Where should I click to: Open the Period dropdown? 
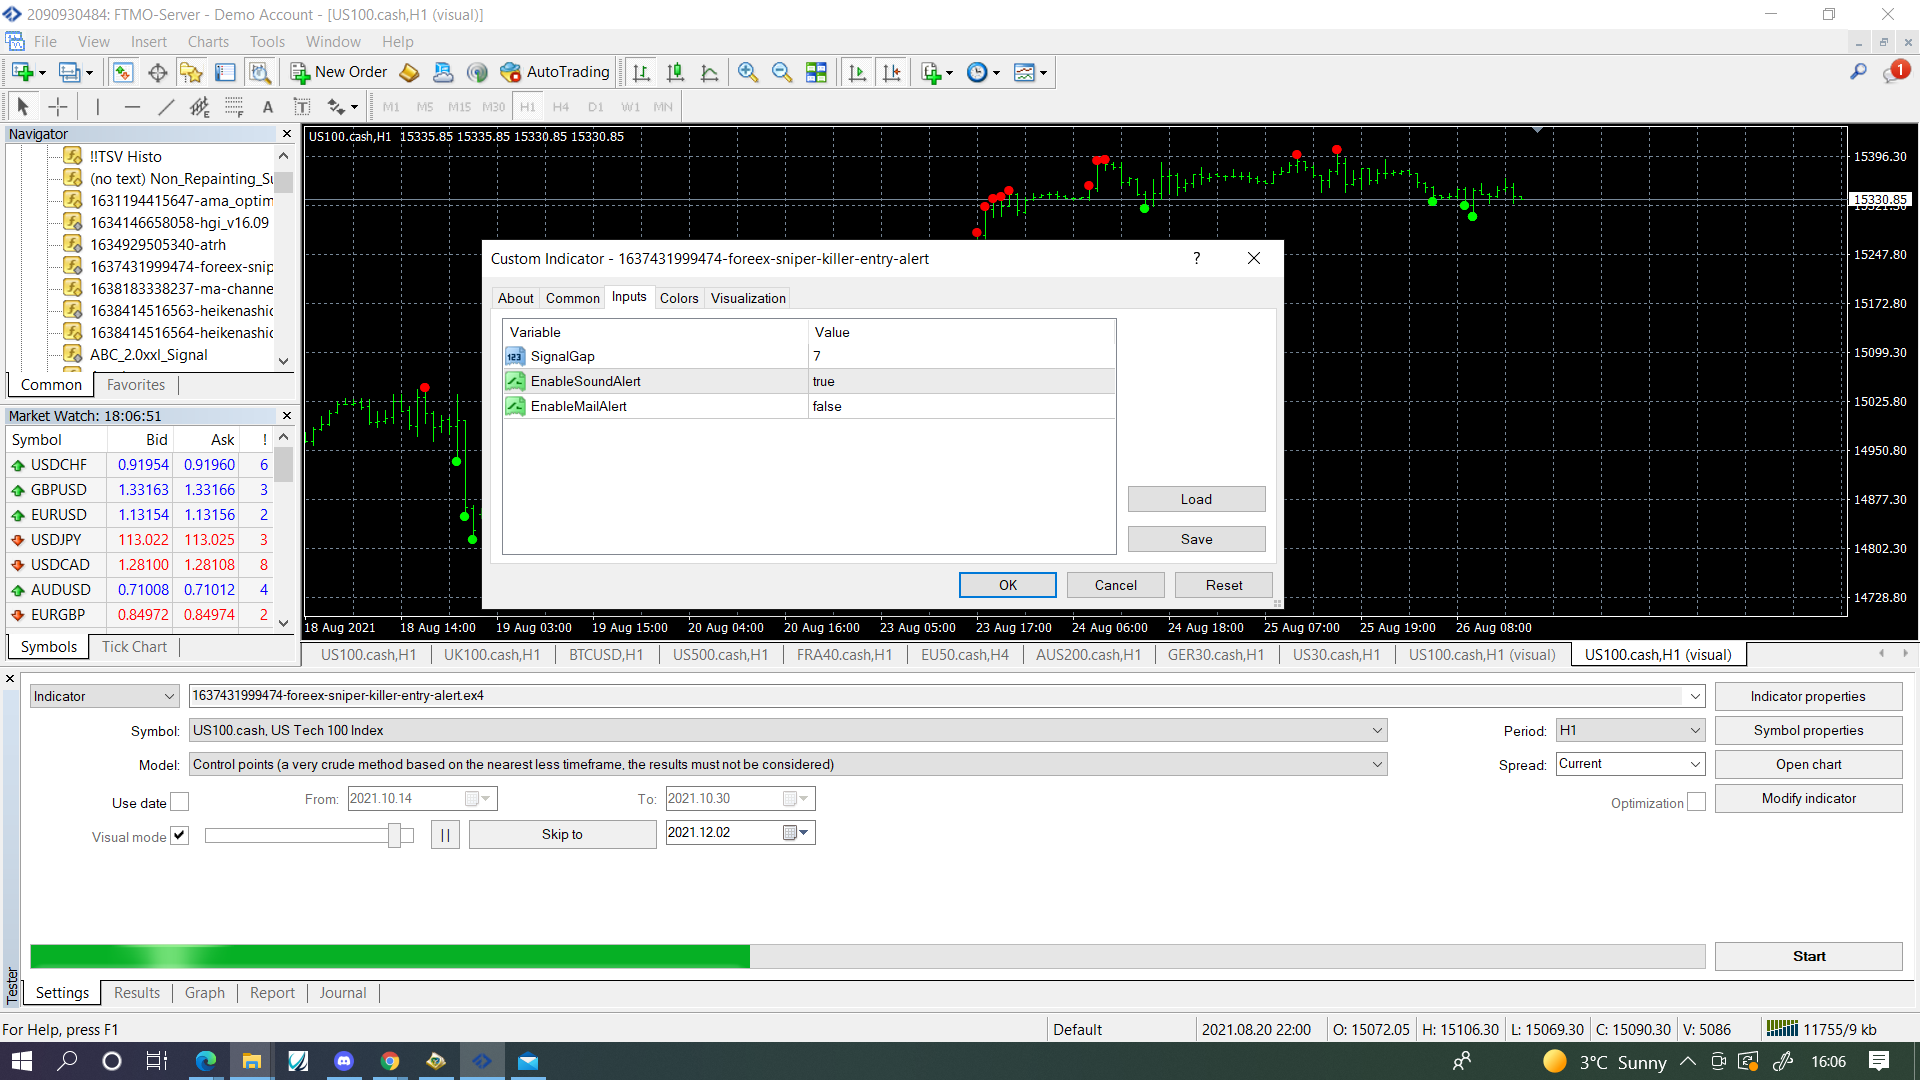tap(1630, 730)
